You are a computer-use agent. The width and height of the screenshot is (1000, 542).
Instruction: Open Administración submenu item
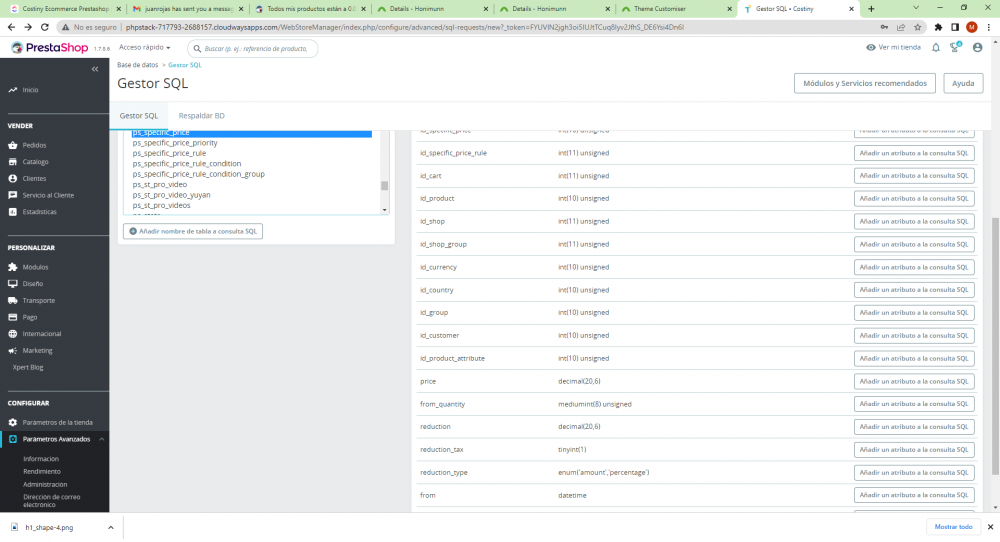coord(45,485)
